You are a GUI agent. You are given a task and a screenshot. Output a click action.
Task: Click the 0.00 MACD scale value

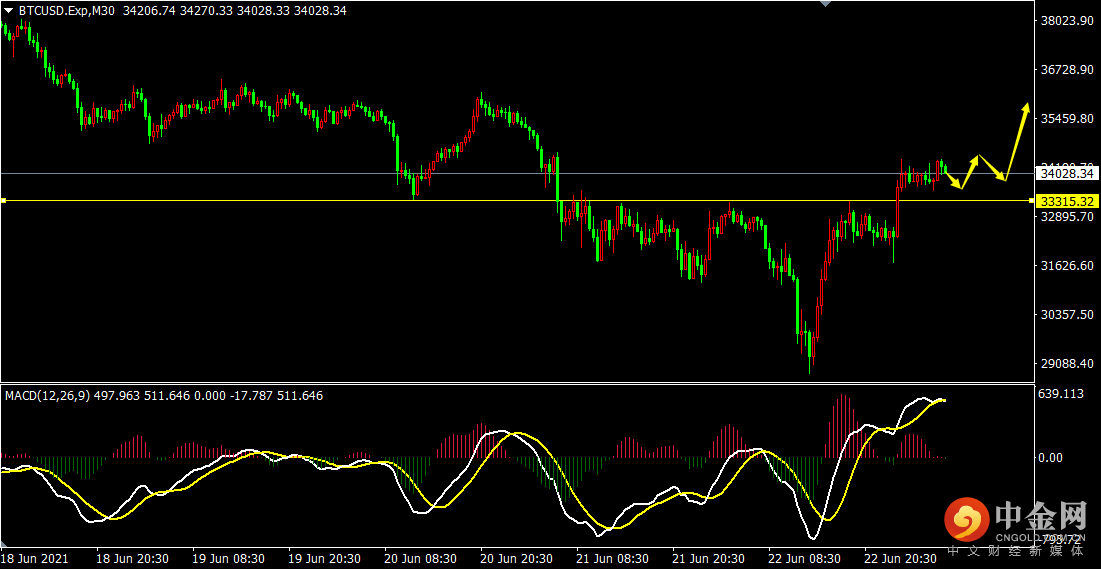tap(1051, 457)
